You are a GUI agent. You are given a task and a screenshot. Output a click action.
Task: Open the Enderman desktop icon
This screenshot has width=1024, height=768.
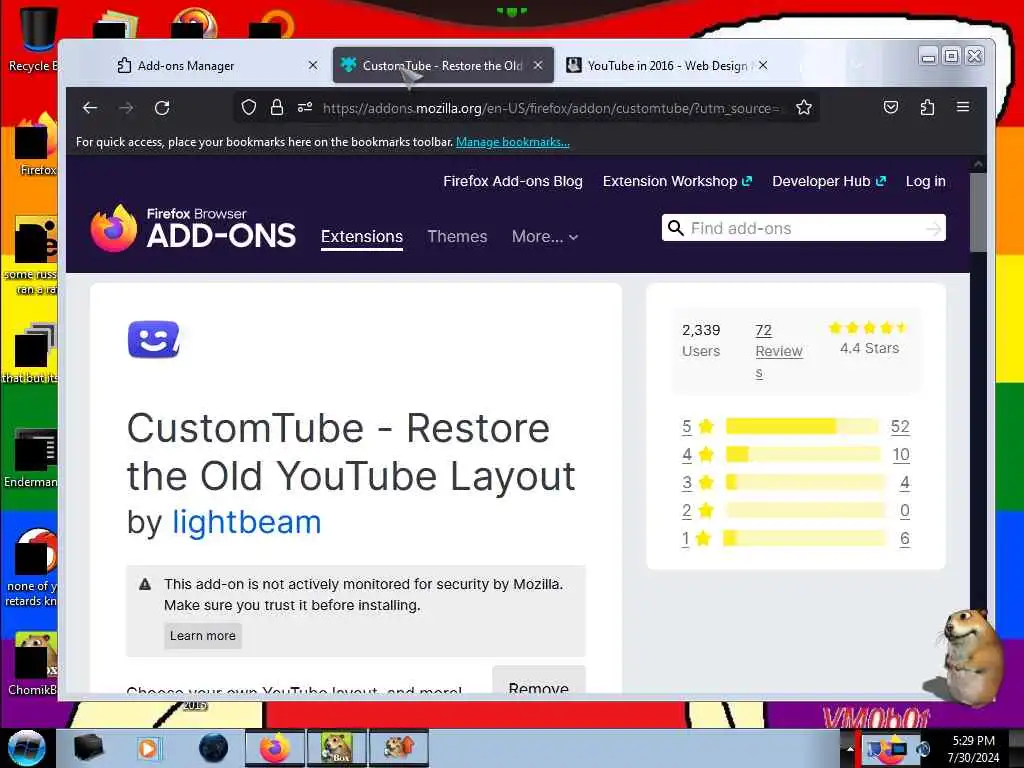(x=33, y=458)
